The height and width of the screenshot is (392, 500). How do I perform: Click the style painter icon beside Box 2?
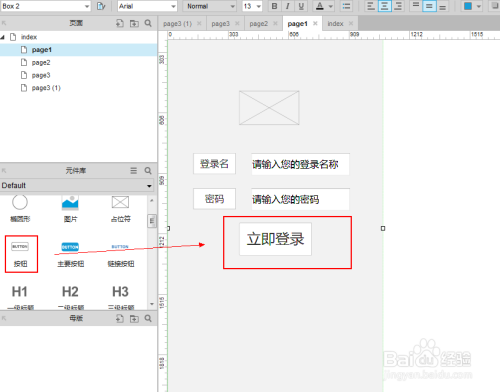coord(101,6)
